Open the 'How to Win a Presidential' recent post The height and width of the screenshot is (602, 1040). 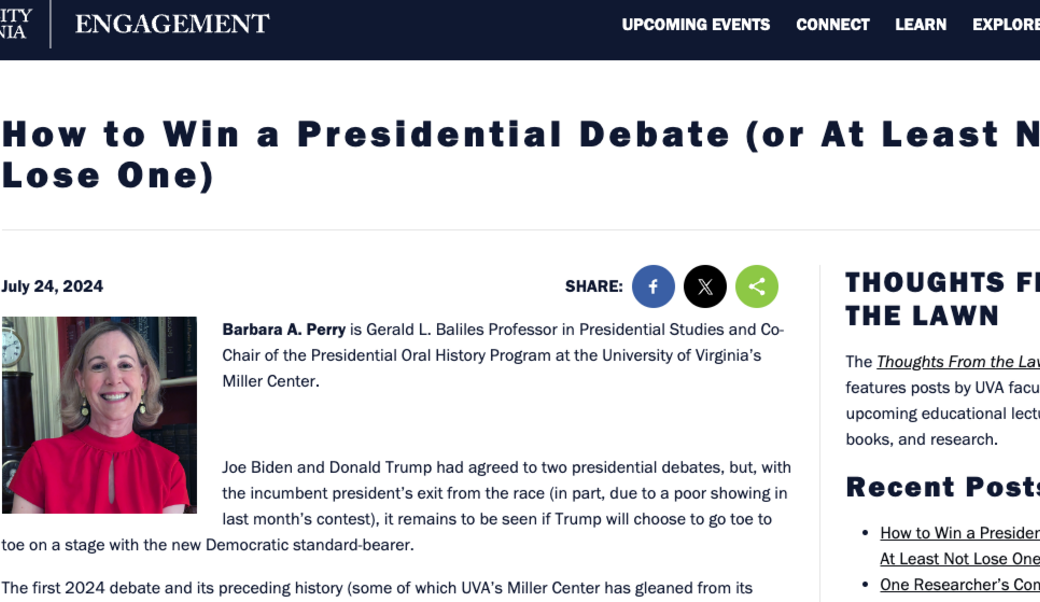[x=959, y=533]
